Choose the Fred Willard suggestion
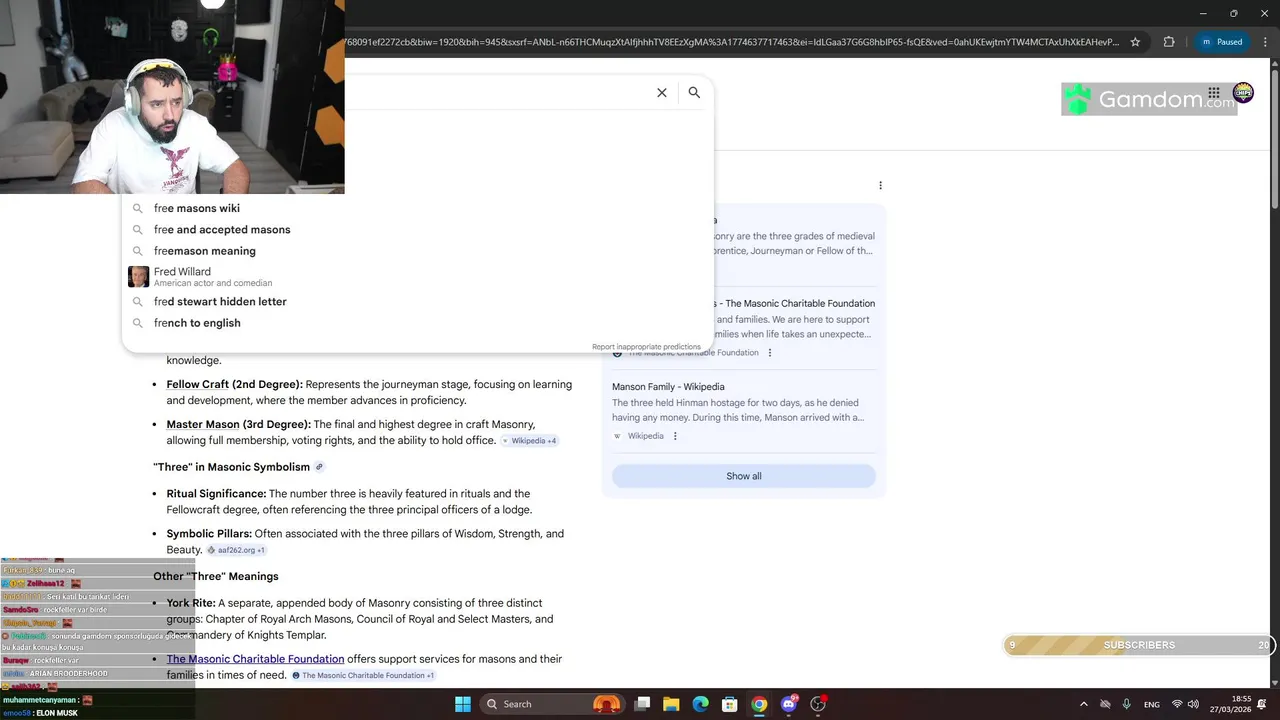The height and width of the screenshot is (720, 1280). tap(417, 276)
